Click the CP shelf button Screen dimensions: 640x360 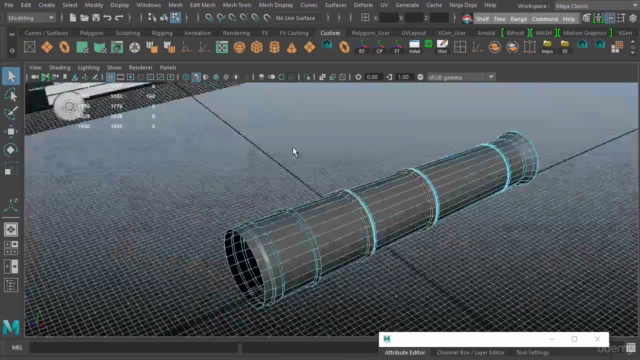pyautogui.click(x=379, y=47)
